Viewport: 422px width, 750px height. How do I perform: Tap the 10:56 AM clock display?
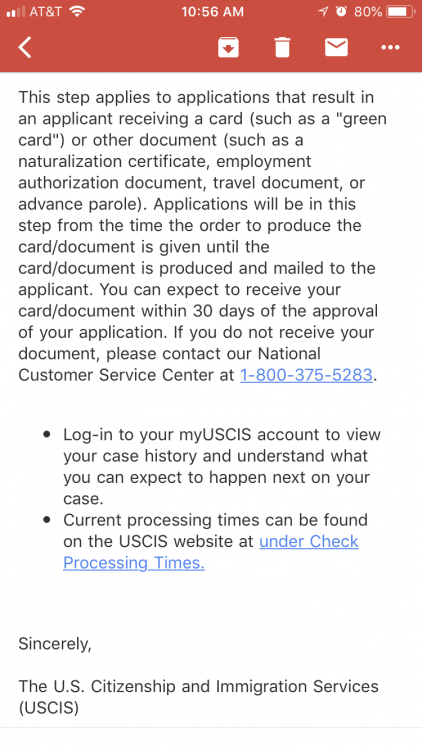pyautogui.click(x=212, y=11)
